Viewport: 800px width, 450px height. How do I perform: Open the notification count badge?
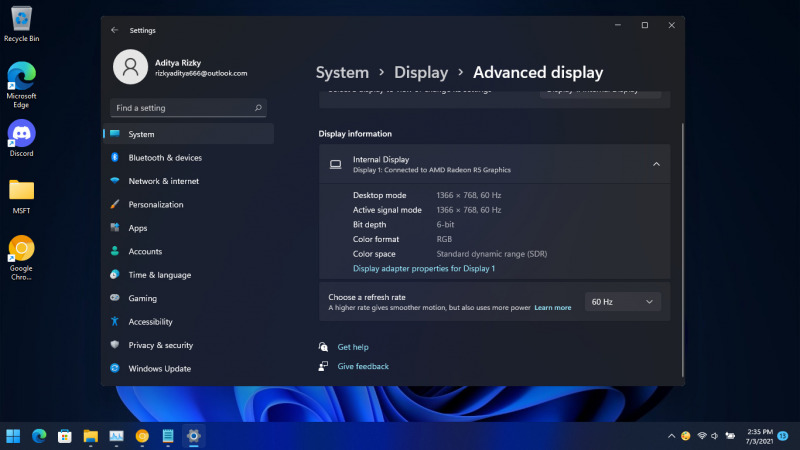click(x=783, y=436)
